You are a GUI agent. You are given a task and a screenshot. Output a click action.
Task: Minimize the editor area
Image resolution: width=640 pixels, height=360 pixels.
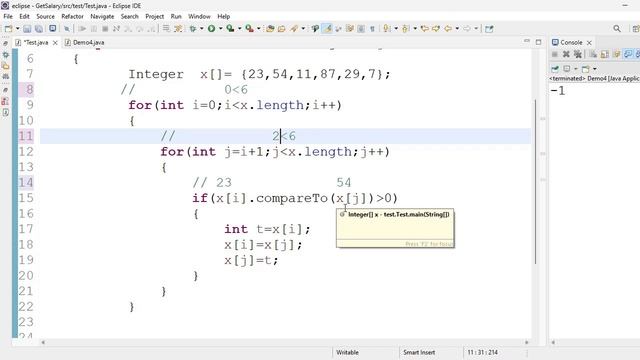pos(527,41)
